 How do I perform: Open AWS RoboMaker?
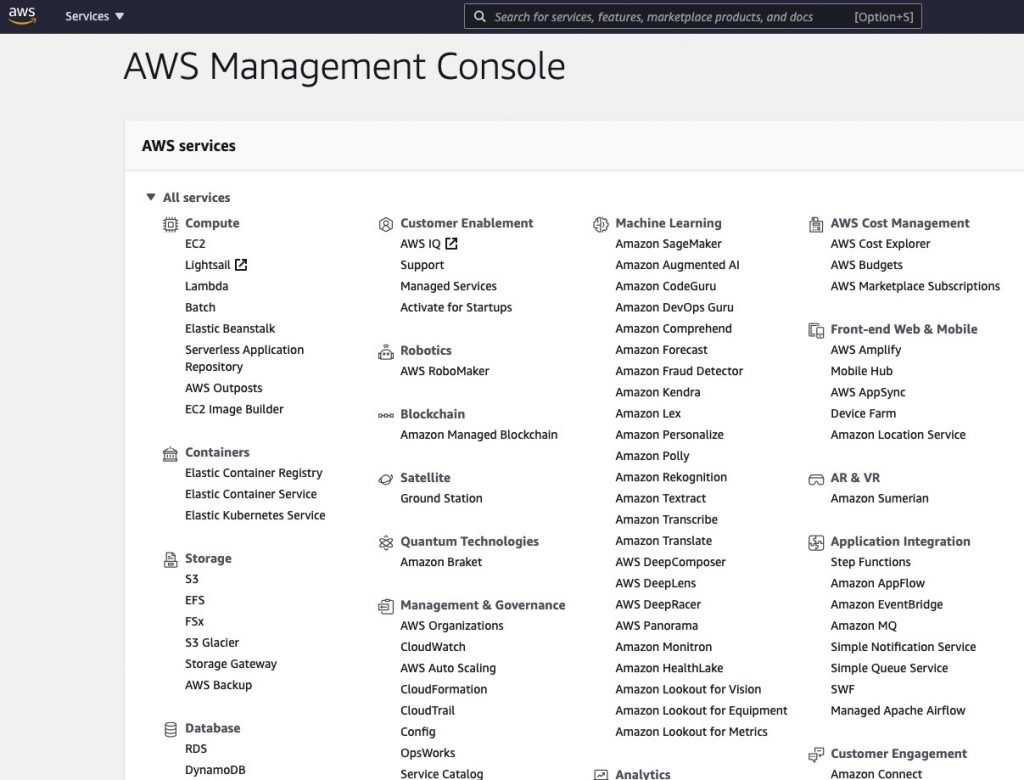click(x=444, y=371)
